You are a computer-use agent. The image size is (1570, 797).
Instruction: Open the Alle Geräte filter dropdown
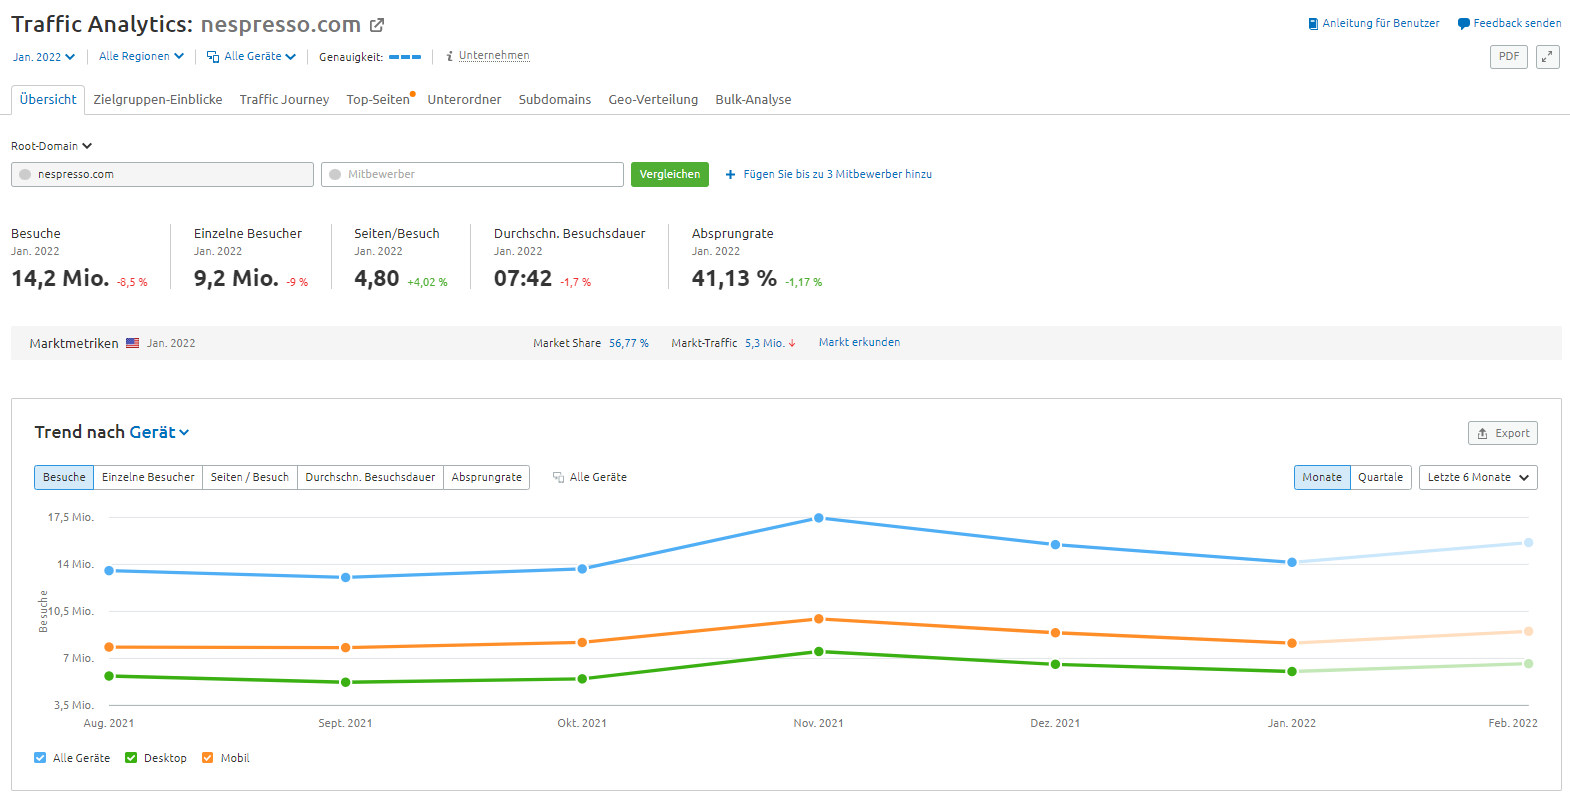pos(251,56)
